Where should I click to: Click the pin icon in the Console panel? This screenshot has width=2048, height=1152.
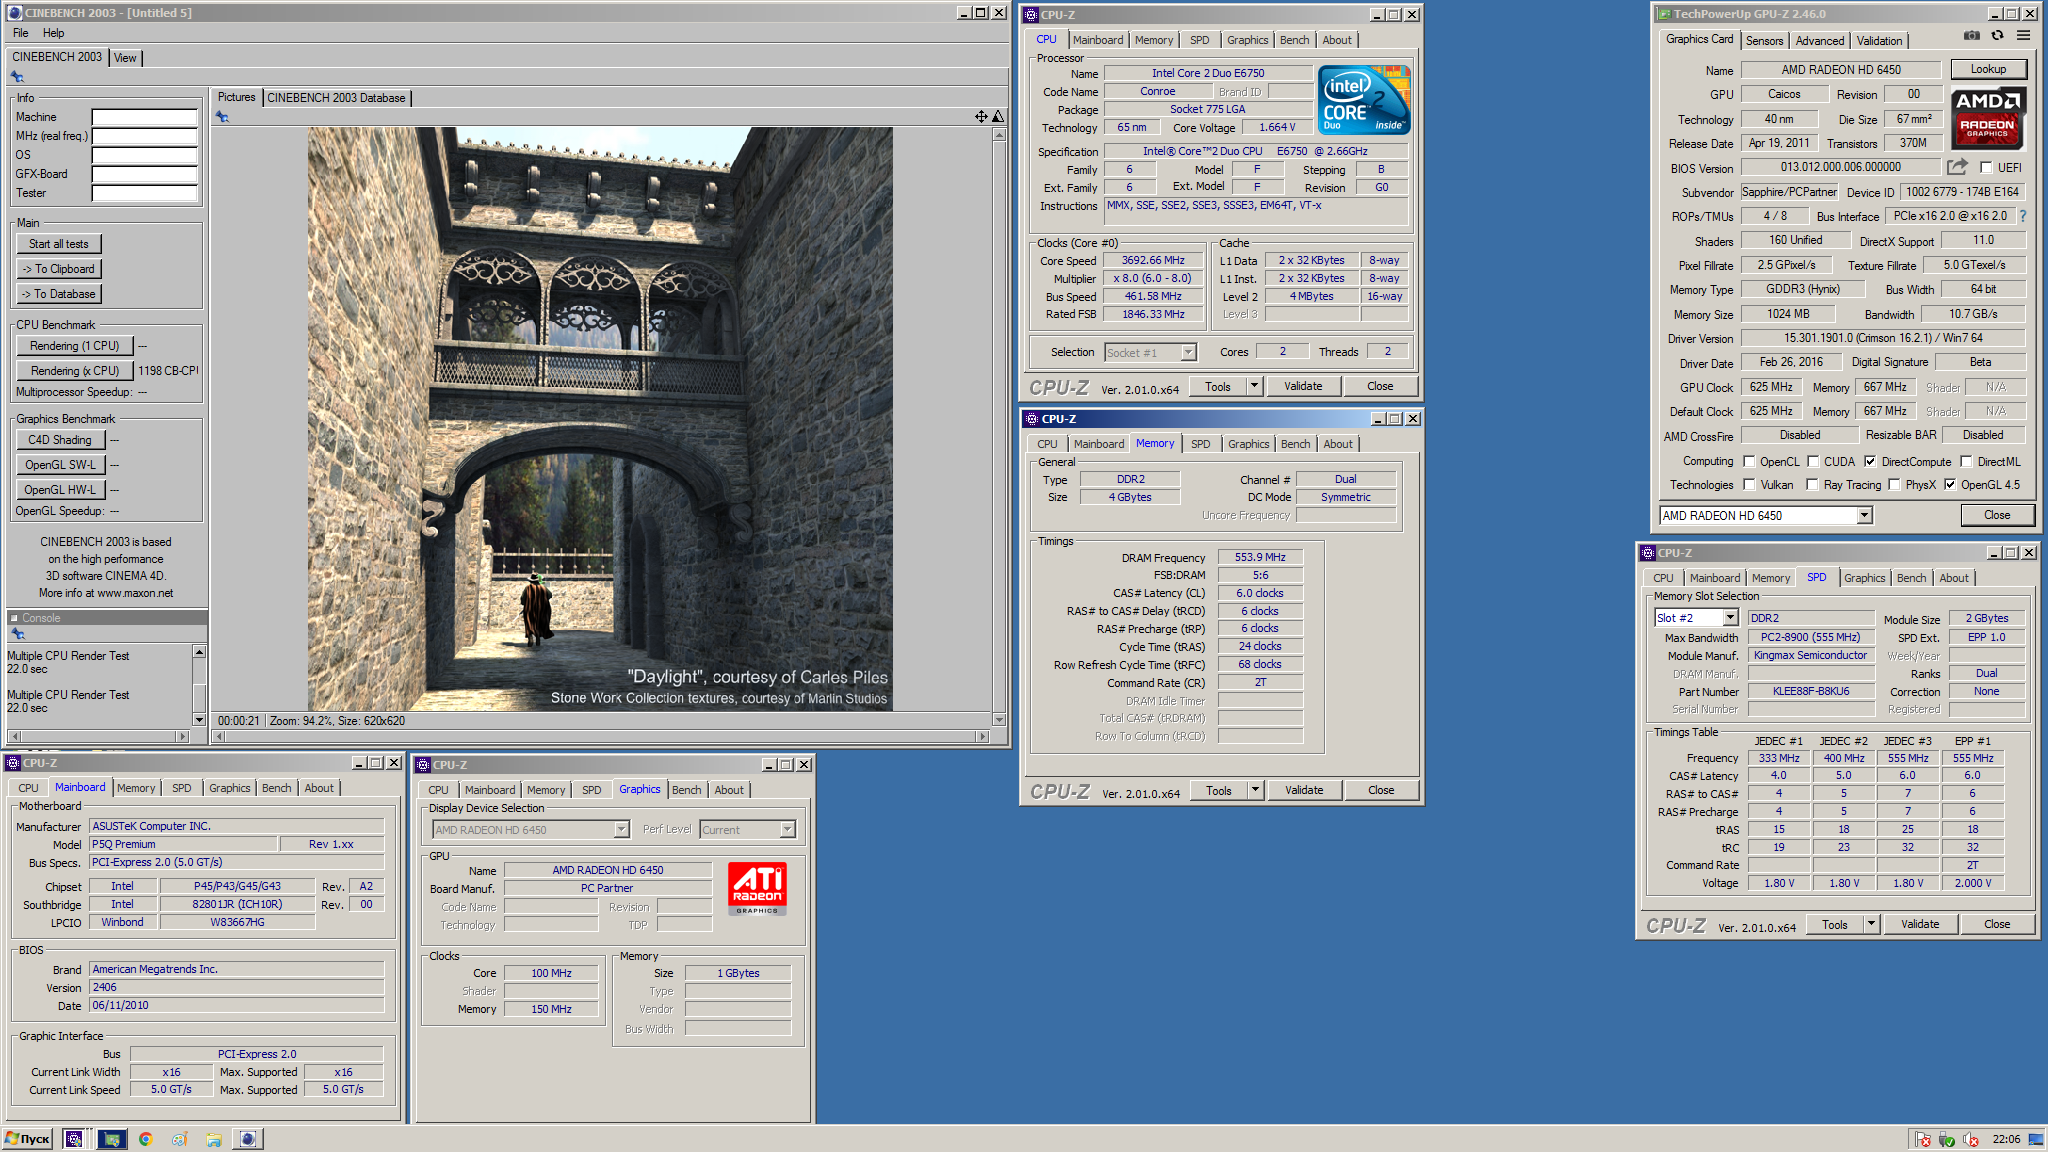point(17,634)
